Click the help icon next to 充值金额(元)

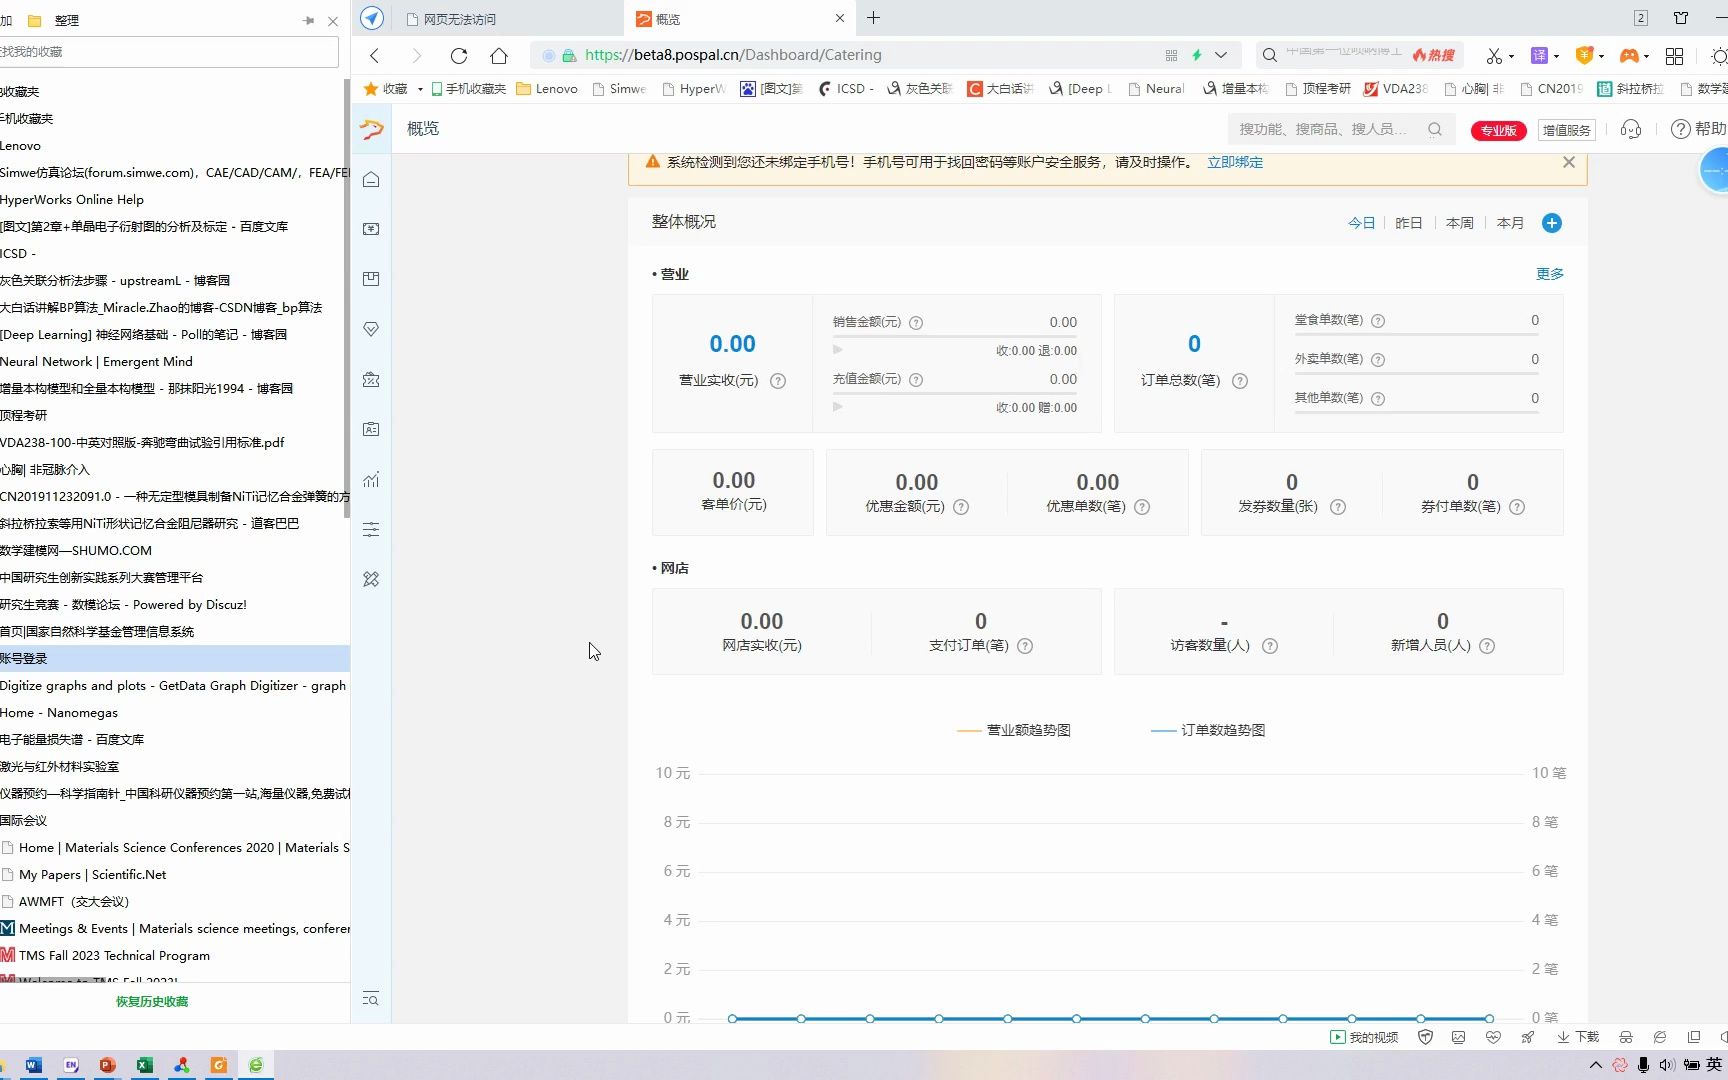coord(916,380)
